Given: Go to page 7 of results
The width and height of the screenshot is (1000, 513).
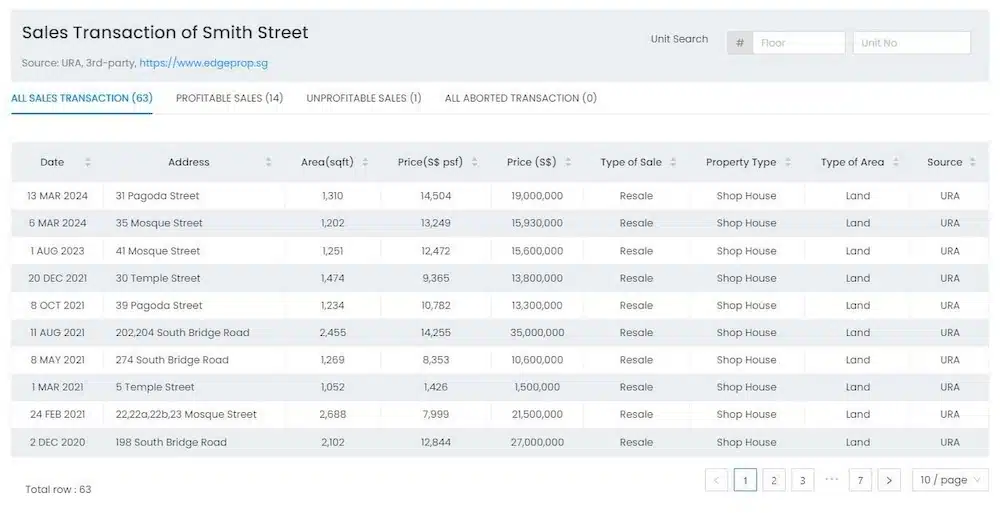Looking at the screenshot, I should [x=860, y=480].
